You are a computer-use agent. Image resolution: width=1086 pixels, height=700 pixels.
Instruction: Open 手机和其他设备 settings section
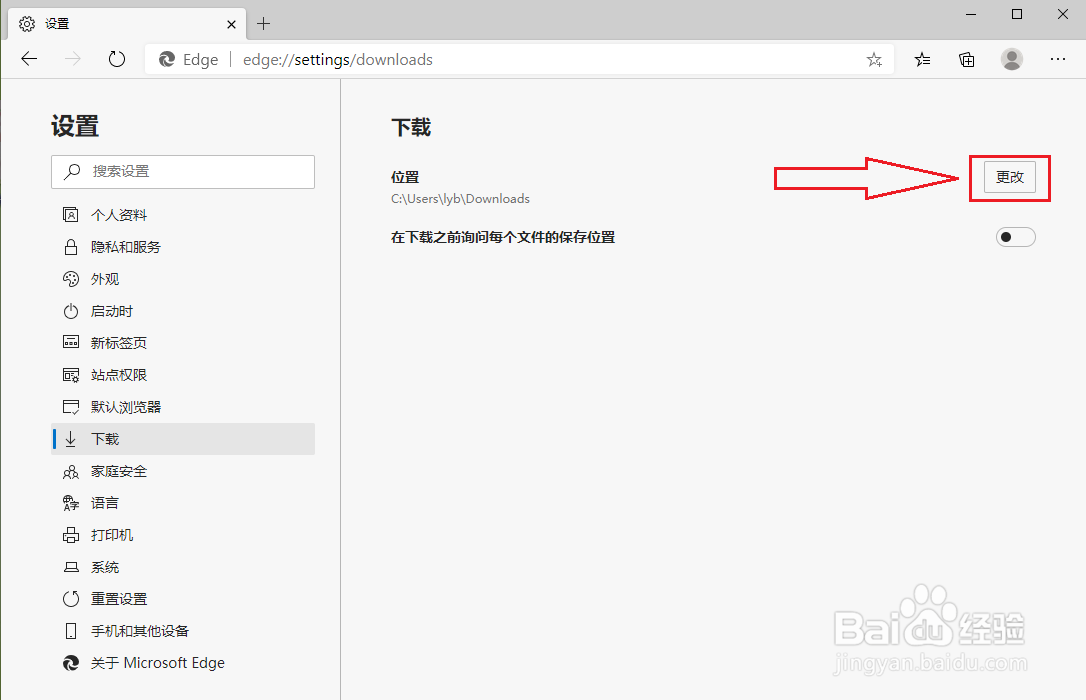[x=183, y=631]
